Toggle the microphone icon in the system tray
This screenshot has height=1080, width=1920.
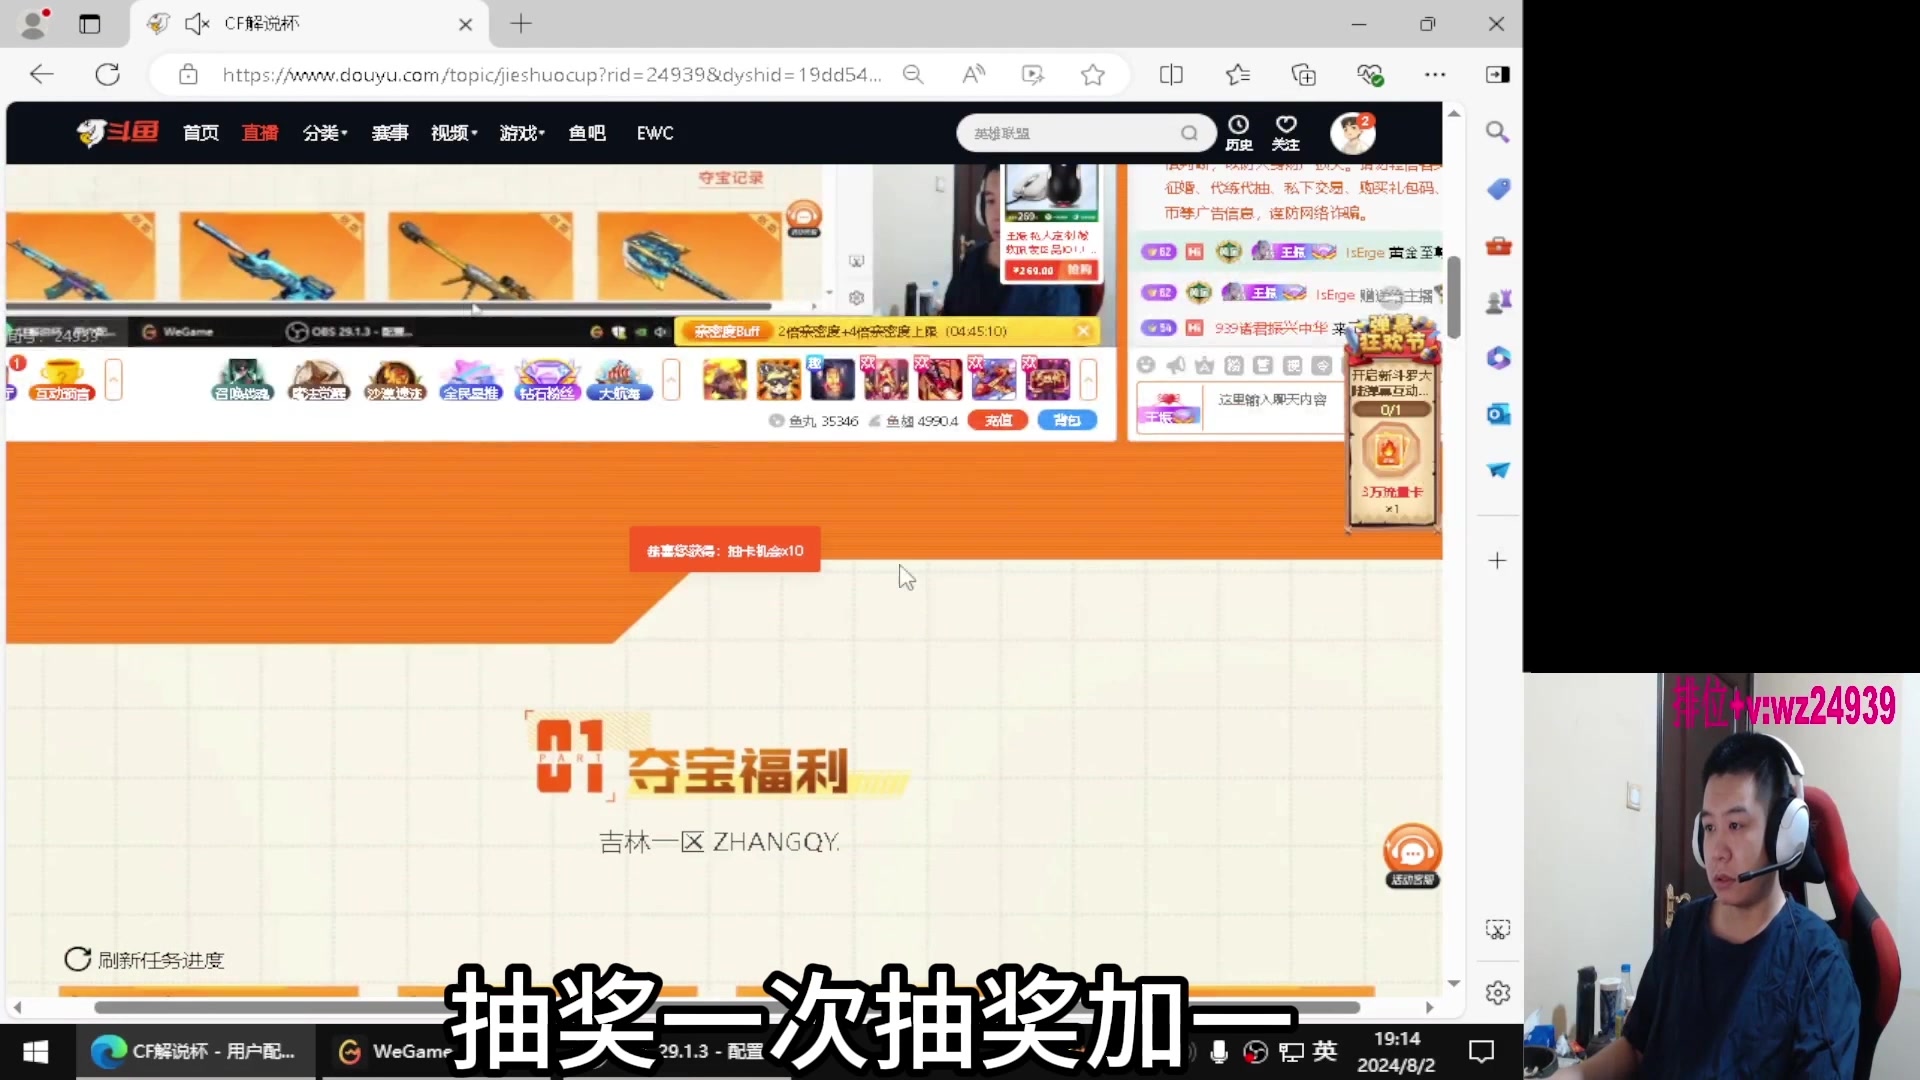click(1217, 1051)
